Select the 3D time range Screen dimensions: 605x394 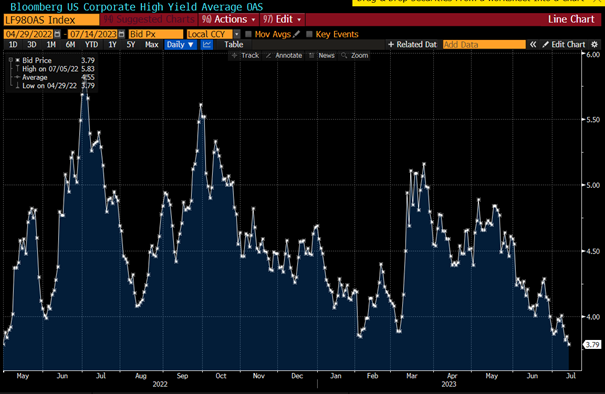pyautogui.click(x=32, y=45)
